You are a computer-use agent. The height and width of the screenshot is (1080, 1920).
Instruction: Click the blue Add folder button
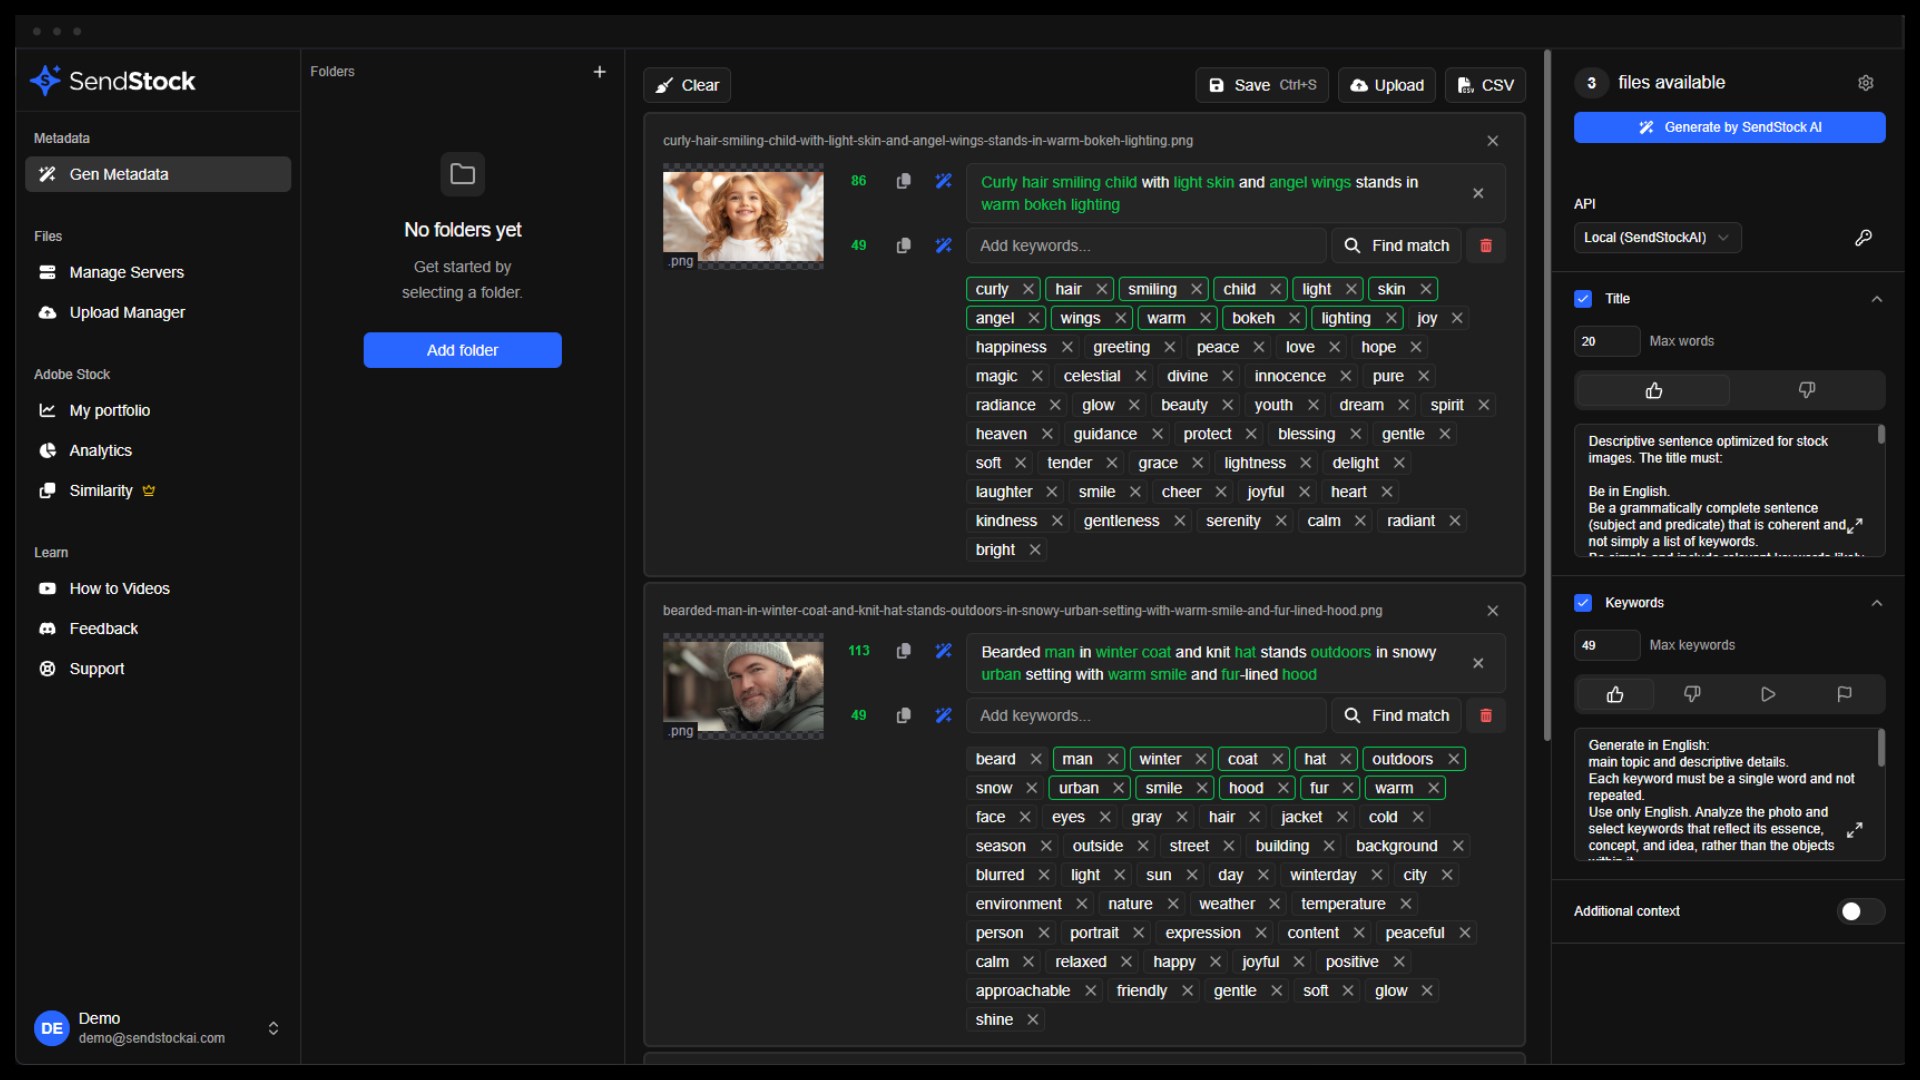(x=462, y=350)
